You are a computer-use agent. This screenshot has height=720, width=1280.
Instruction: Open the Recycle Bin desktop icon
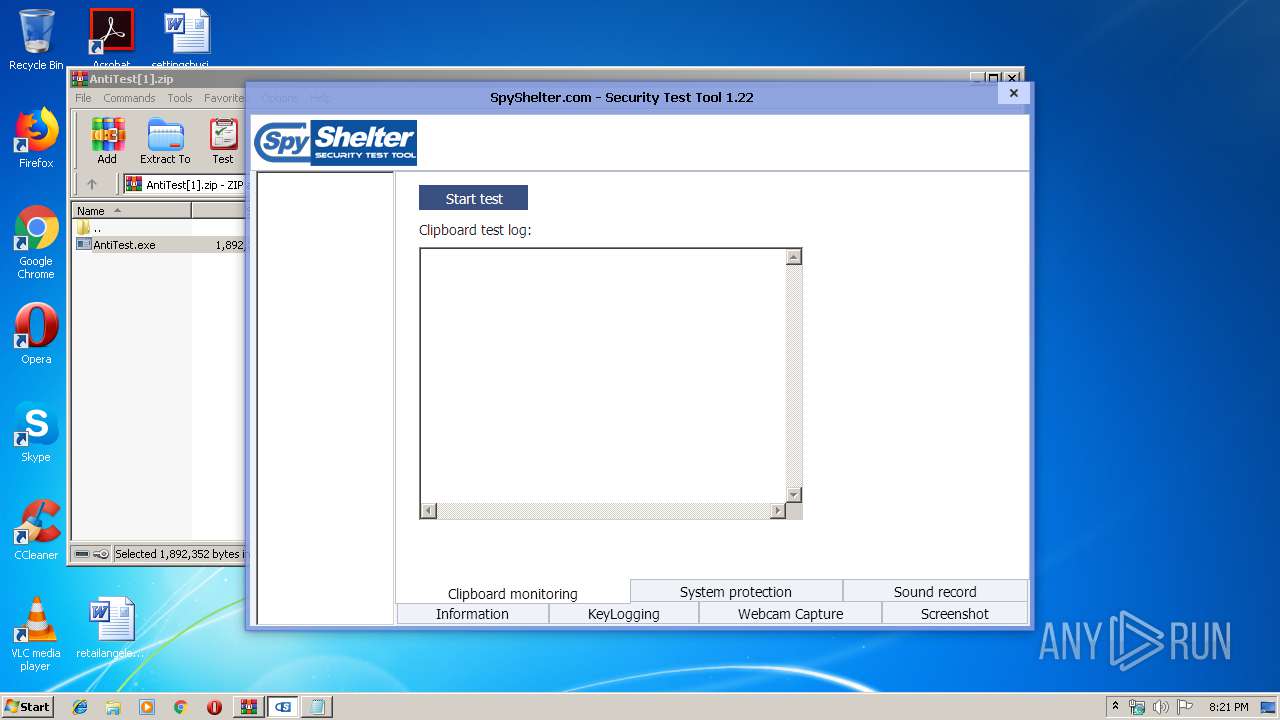pos(36,40)
